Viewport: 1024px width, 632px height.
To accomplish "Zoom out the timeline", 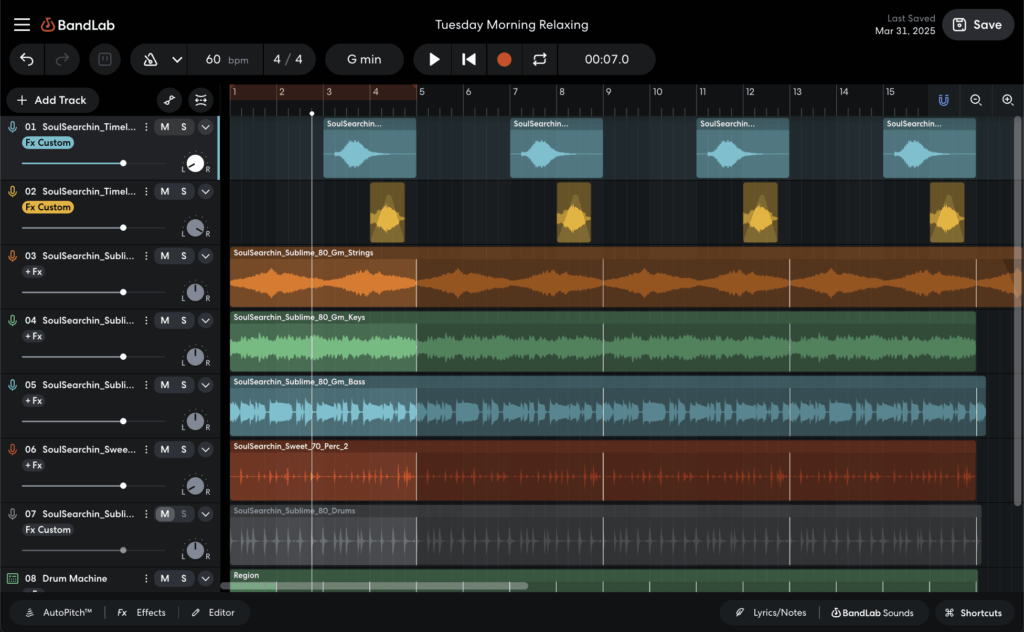I will click(x=976, y=100).
